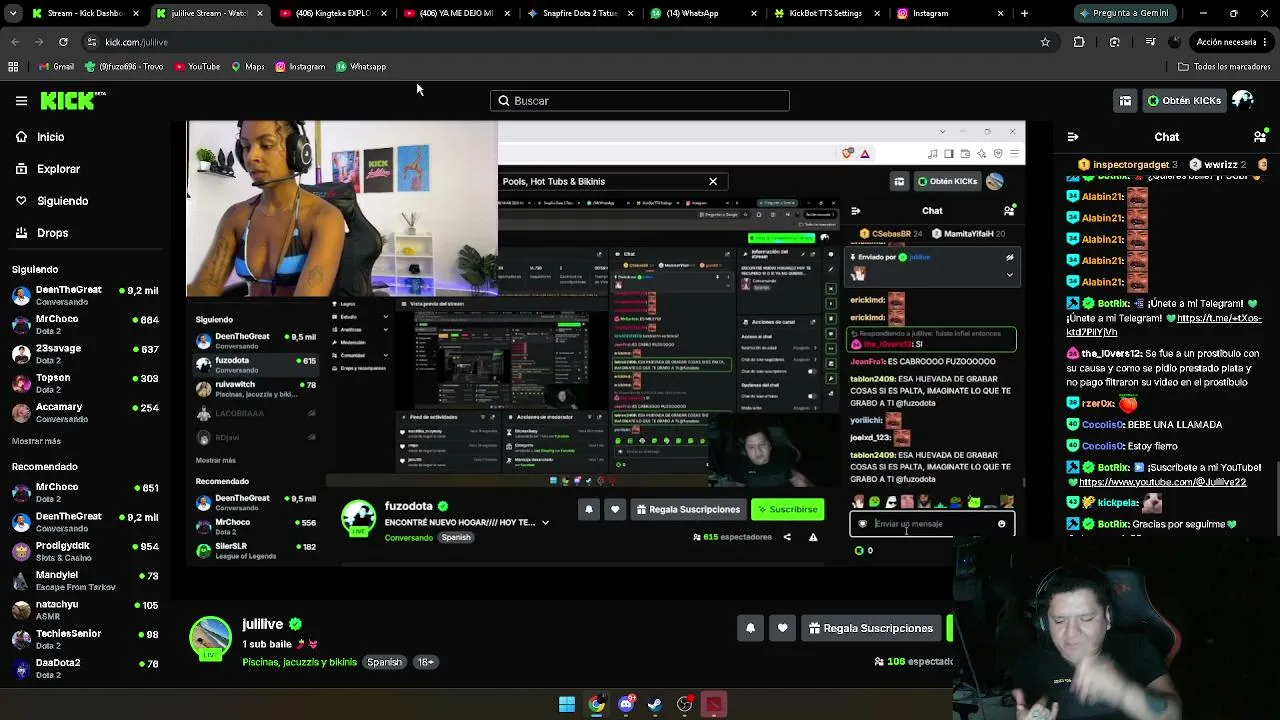
Task: Close the KickBot TTS Settings tab
Action: 877,13
